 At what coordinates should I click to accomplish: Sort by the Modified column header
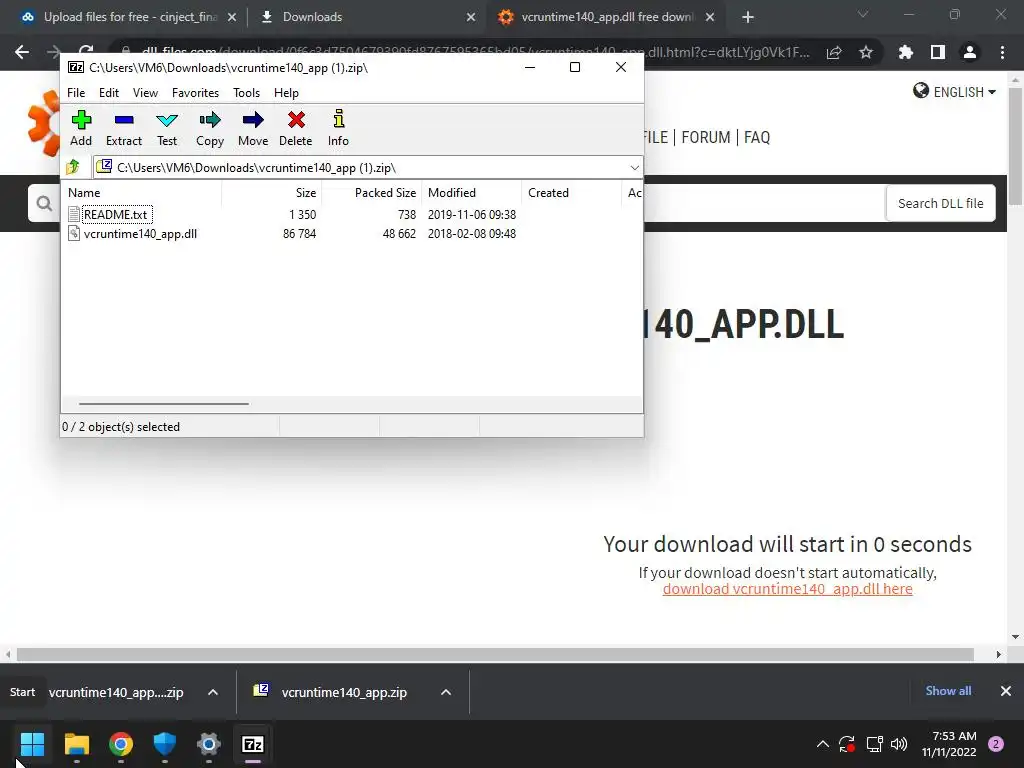point(452,193)
